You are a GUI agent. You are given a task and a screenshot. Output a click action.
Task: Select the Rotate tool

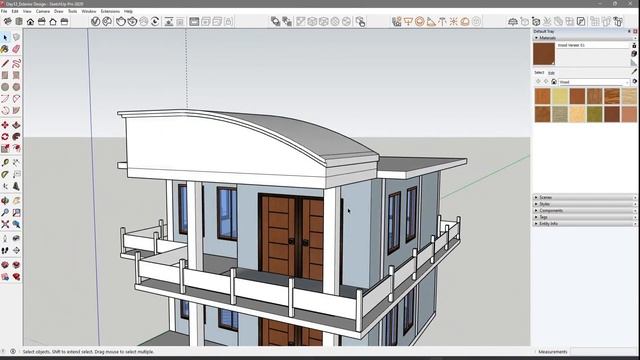pyautogui.click(x=5, y=137)
